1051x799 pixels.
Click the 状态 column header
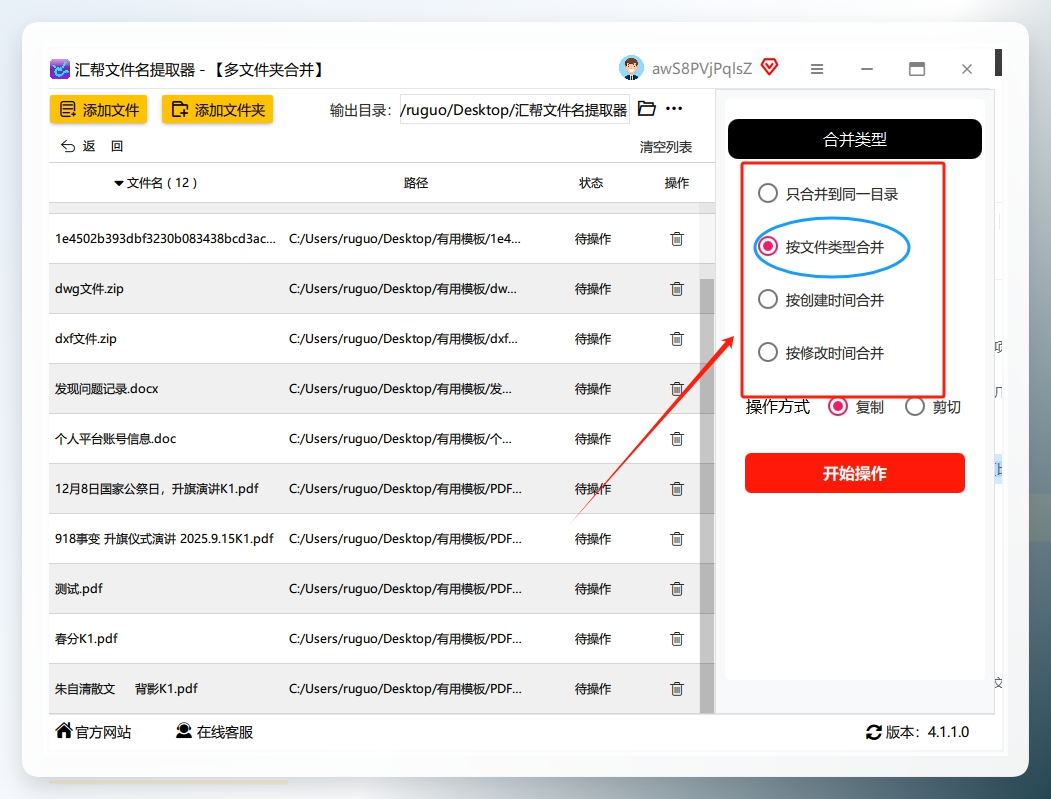coord(591,183)
